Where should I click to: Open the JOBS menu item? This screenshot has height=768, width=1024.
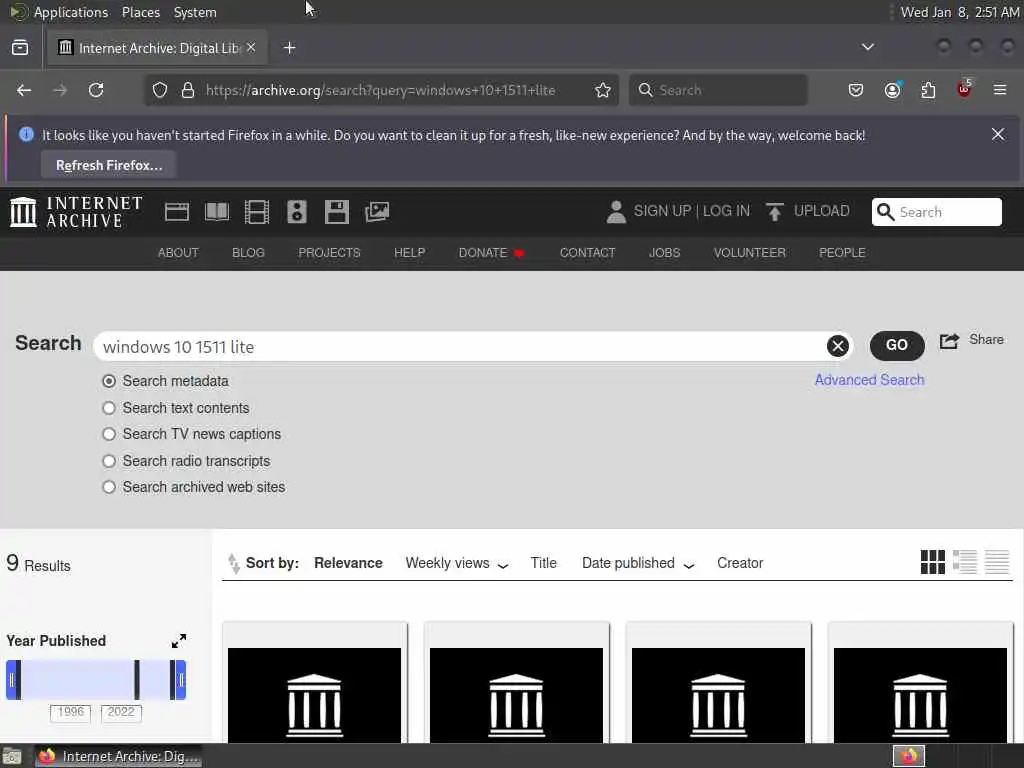[x=664, y=253]
